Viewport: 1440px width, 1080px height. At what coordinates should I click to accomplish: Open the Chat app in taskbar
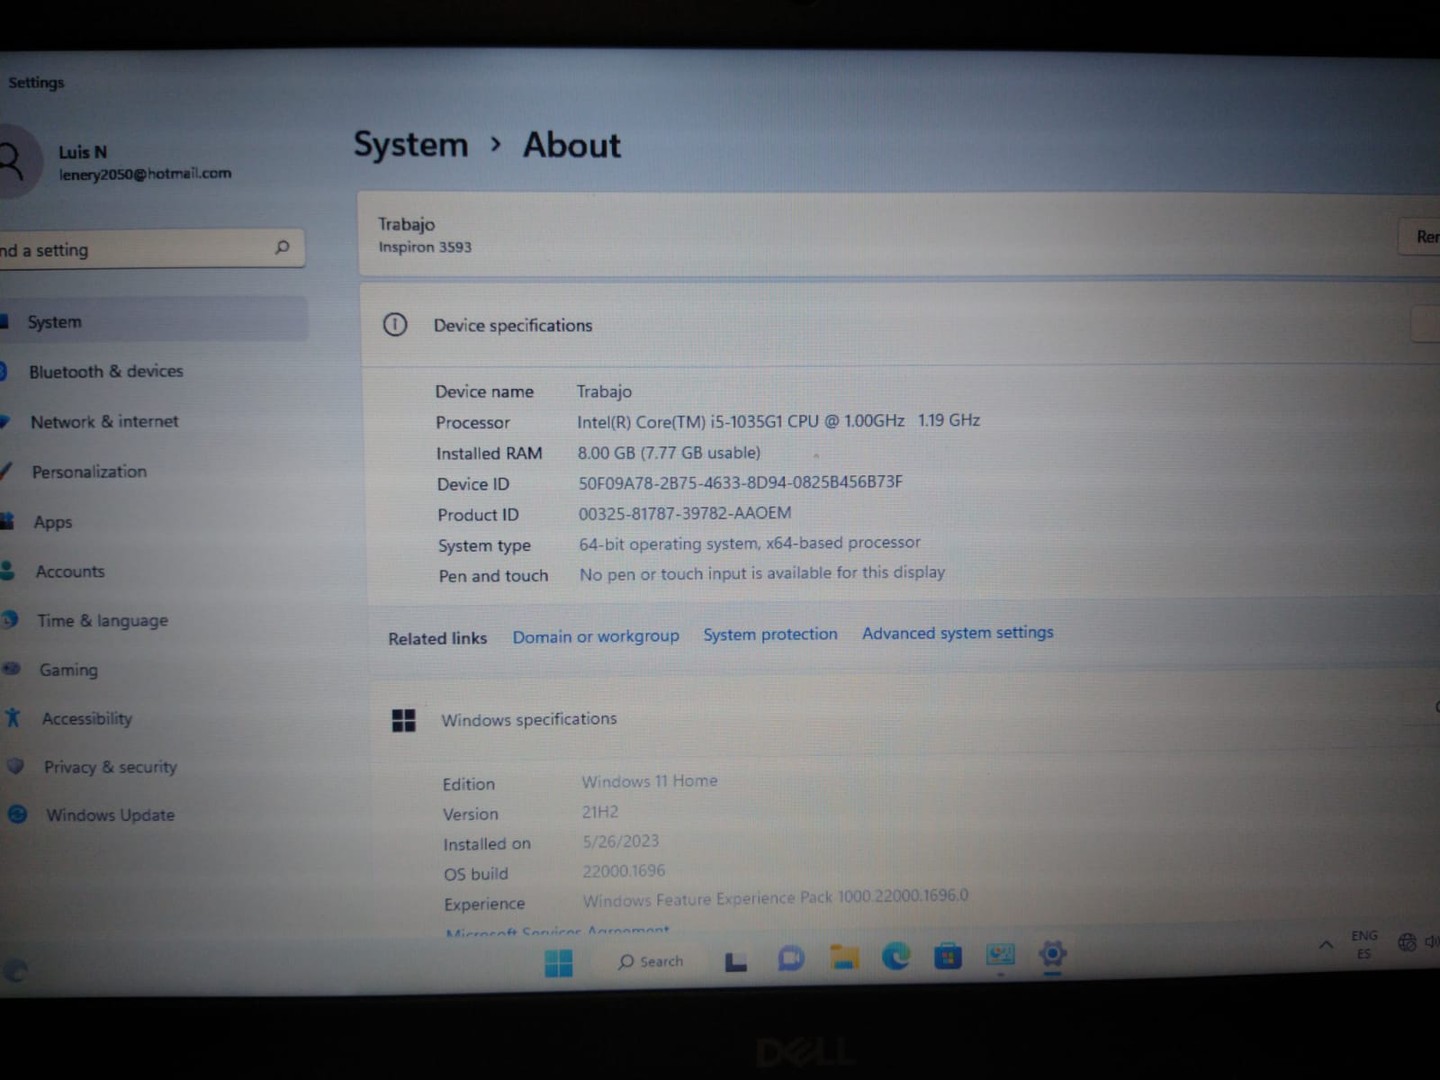pyautogui.click(x=791, y=959)
